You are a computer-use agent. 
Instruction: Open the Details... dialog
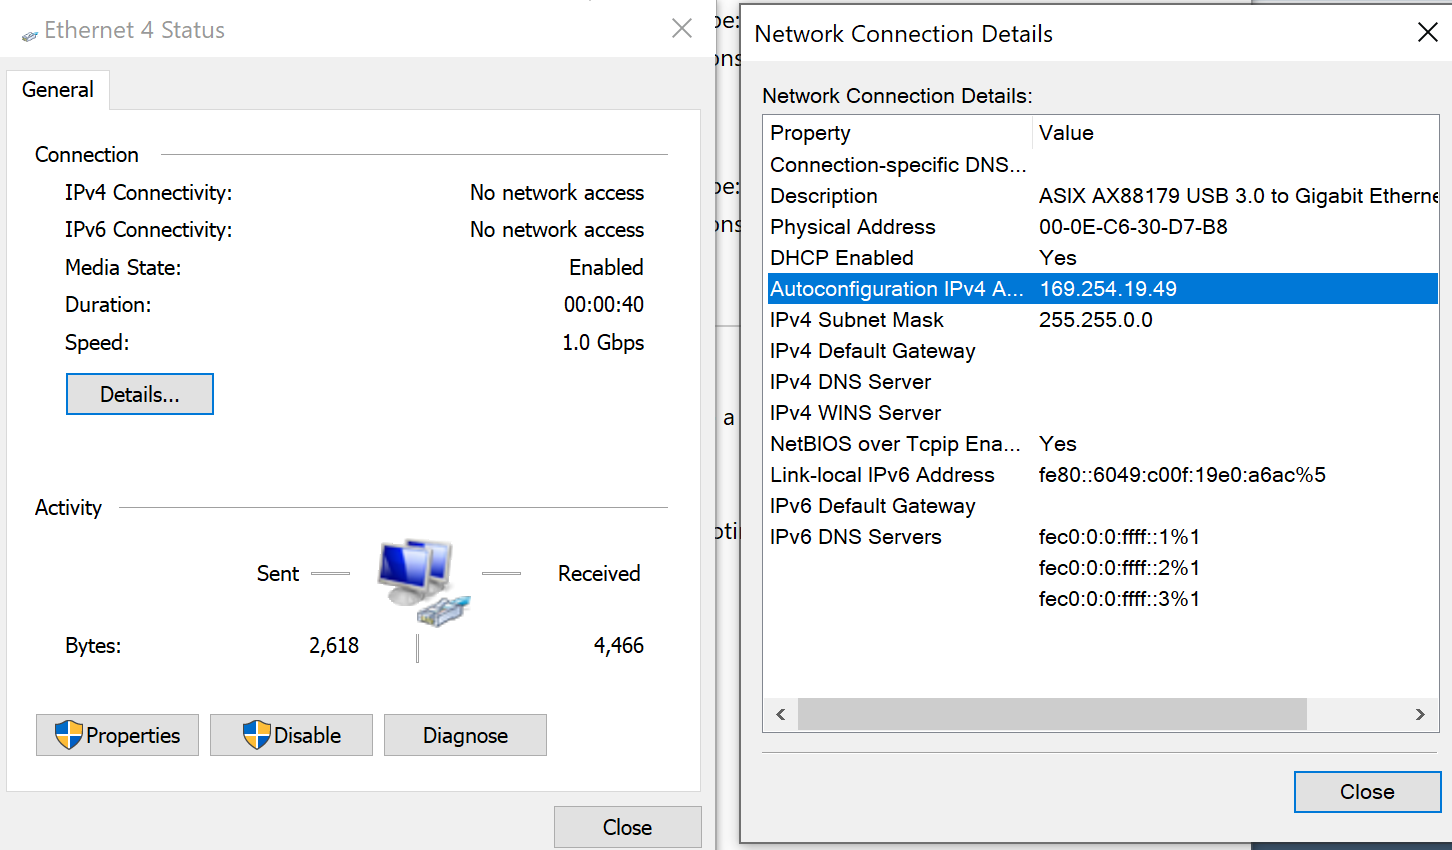[x=139, y=394]
